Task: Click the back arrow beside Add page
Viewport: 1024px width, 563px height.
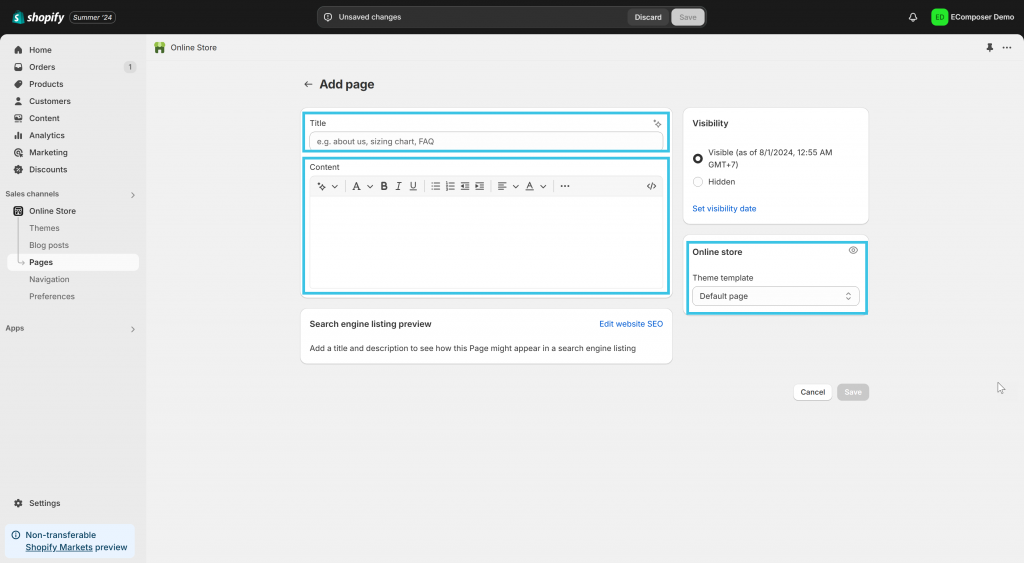Action: (308, 85)
